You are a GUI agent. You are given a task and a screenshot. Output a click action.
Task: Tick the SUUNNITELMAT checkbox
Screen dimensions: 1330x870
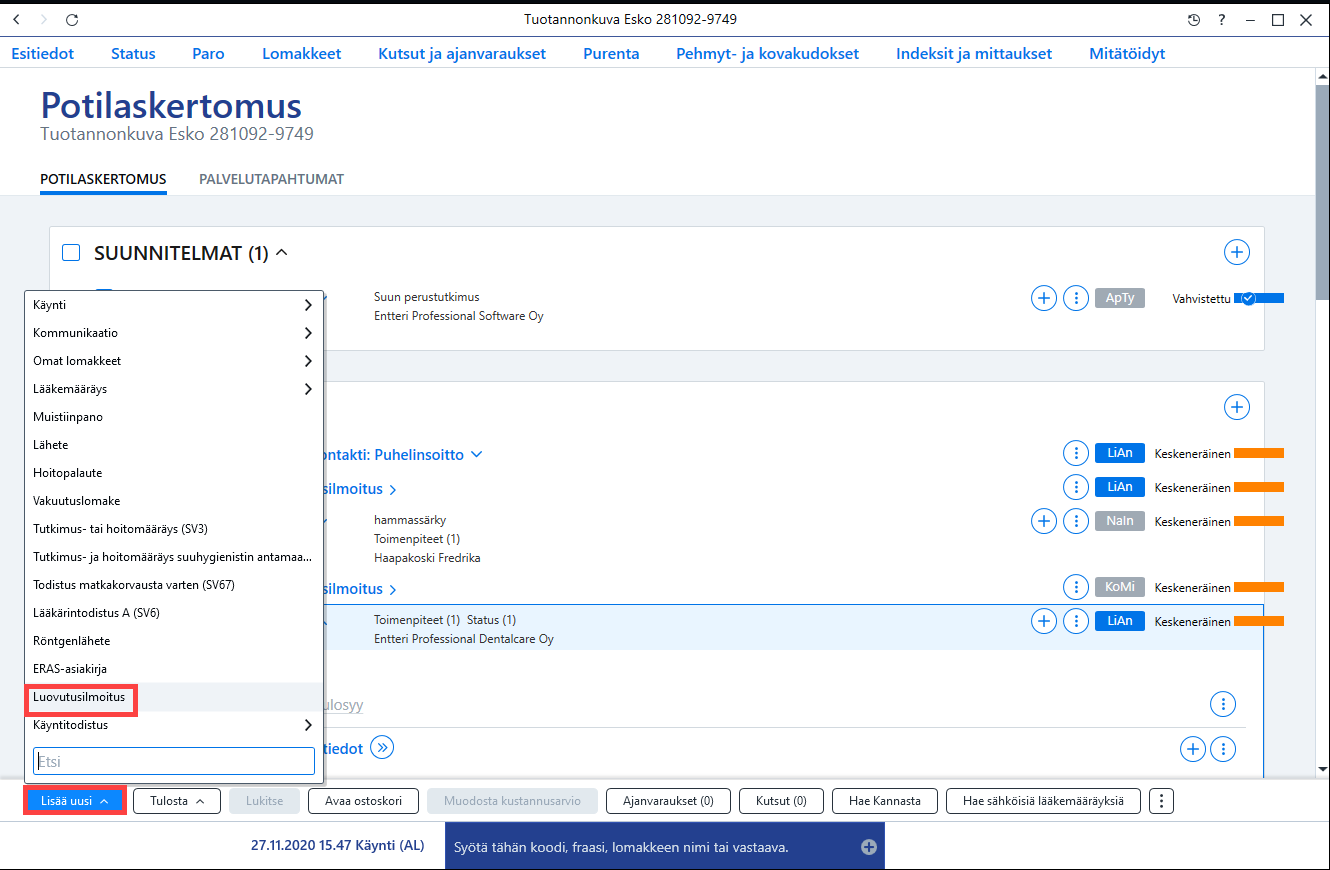71,253
